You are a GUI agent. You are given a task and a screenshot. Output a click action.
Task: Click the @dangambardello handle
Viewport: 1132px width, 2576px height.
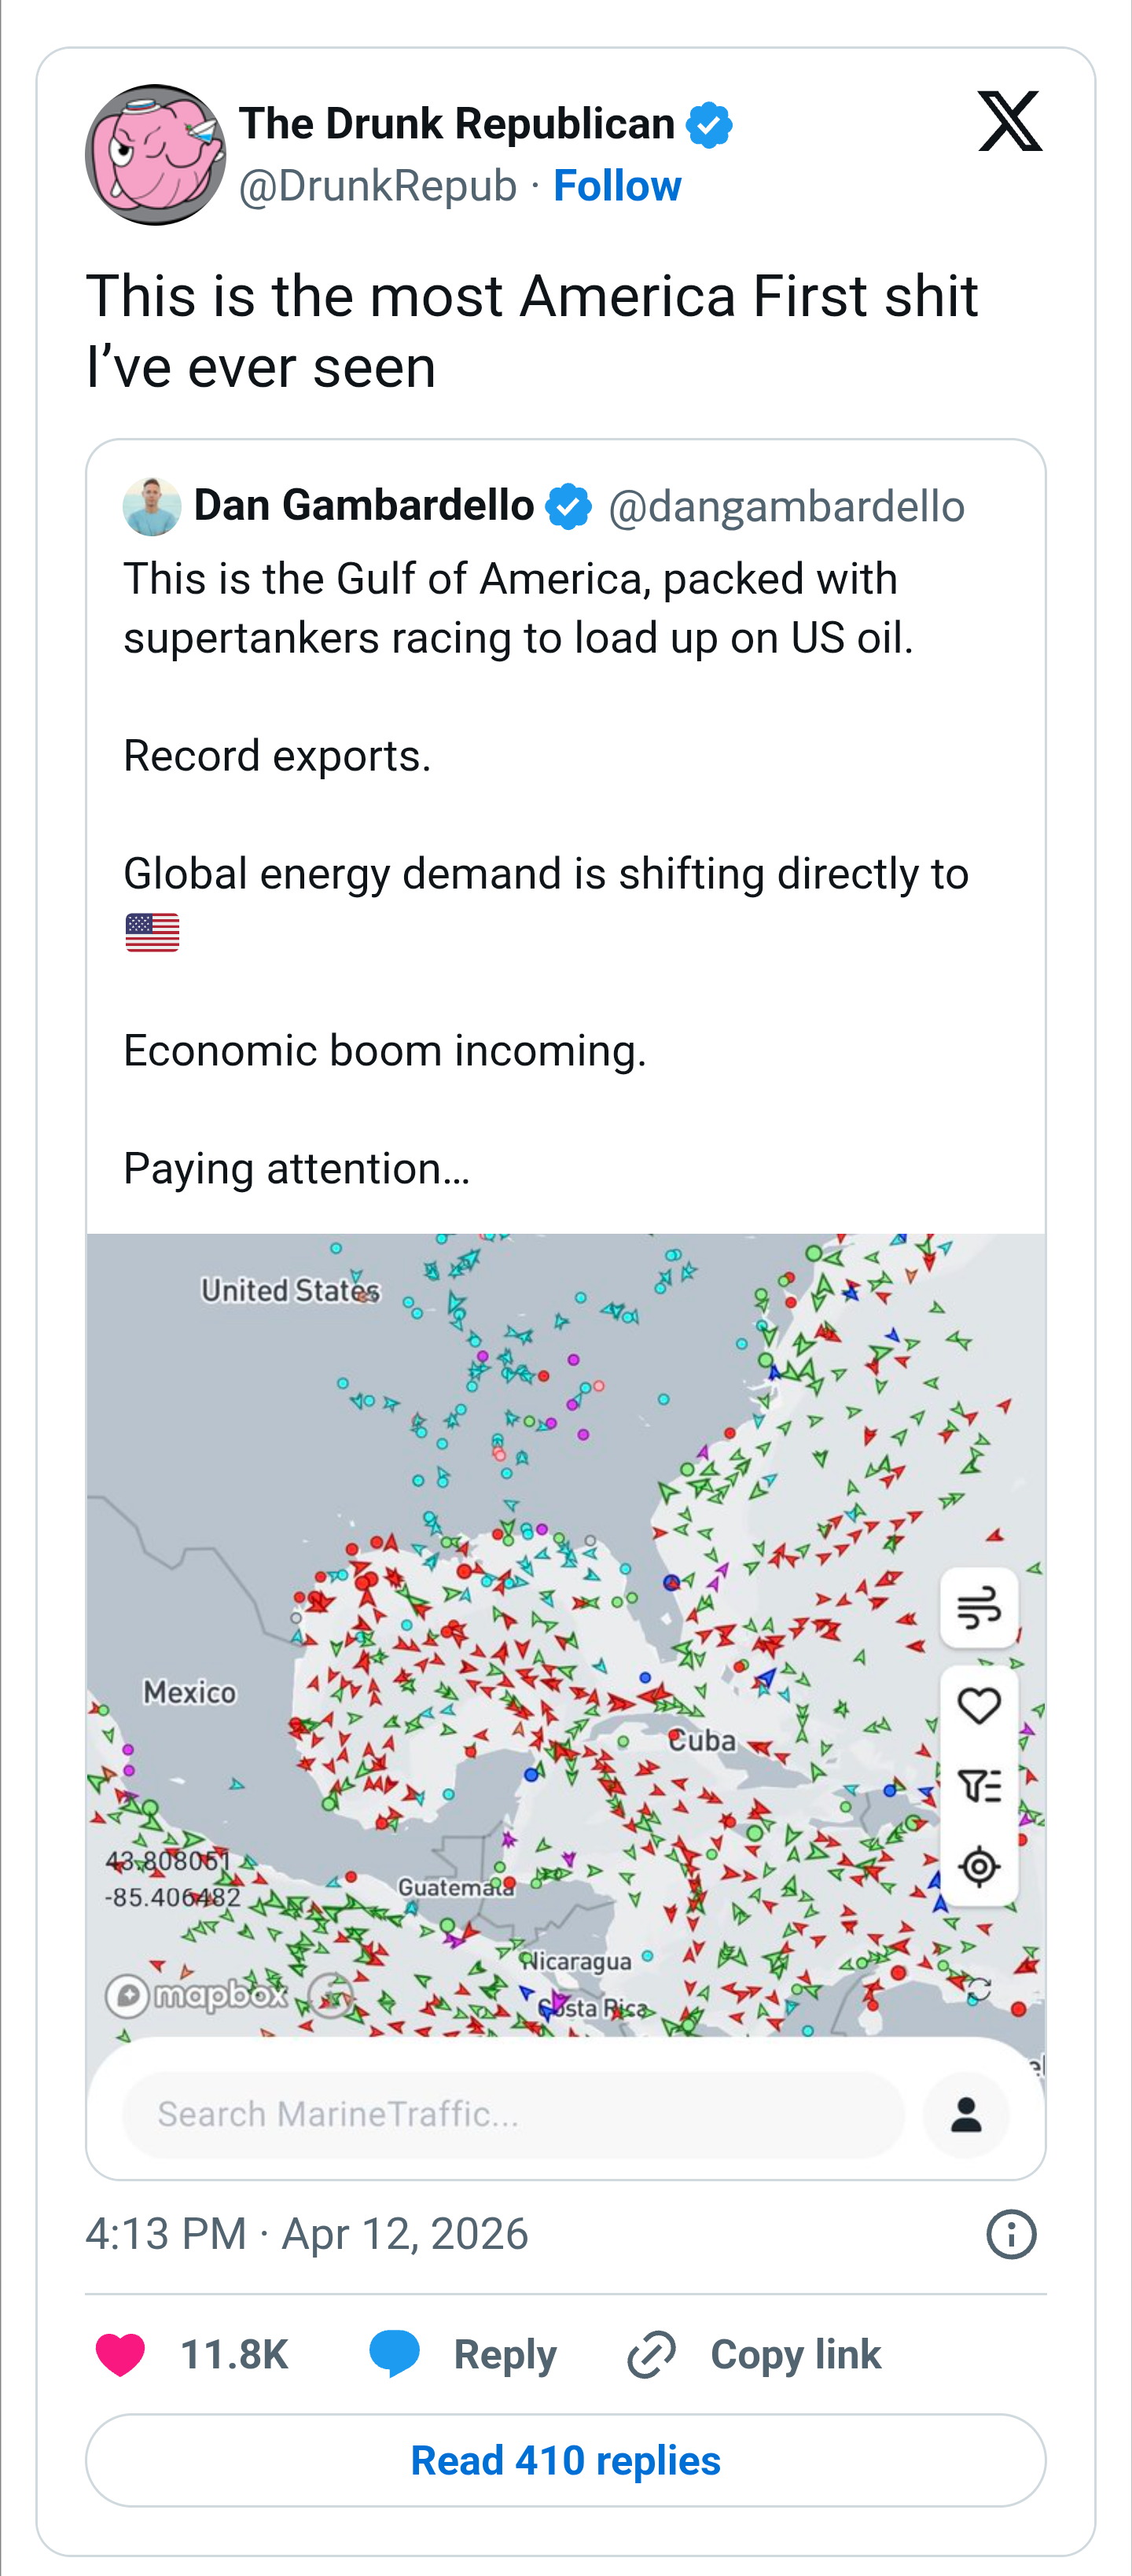tap(787, 506)
